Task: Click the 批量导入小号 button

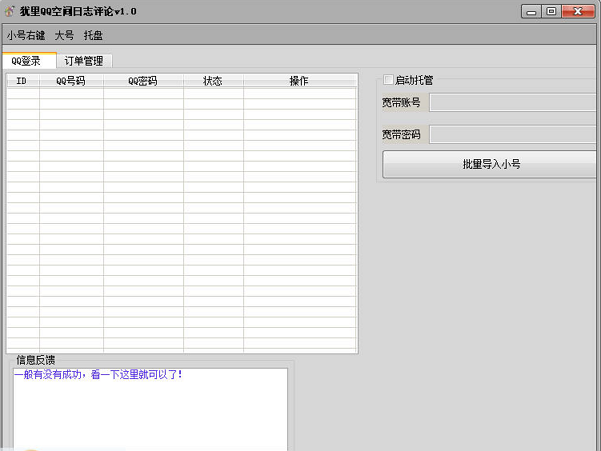Action: pos(490,164)
